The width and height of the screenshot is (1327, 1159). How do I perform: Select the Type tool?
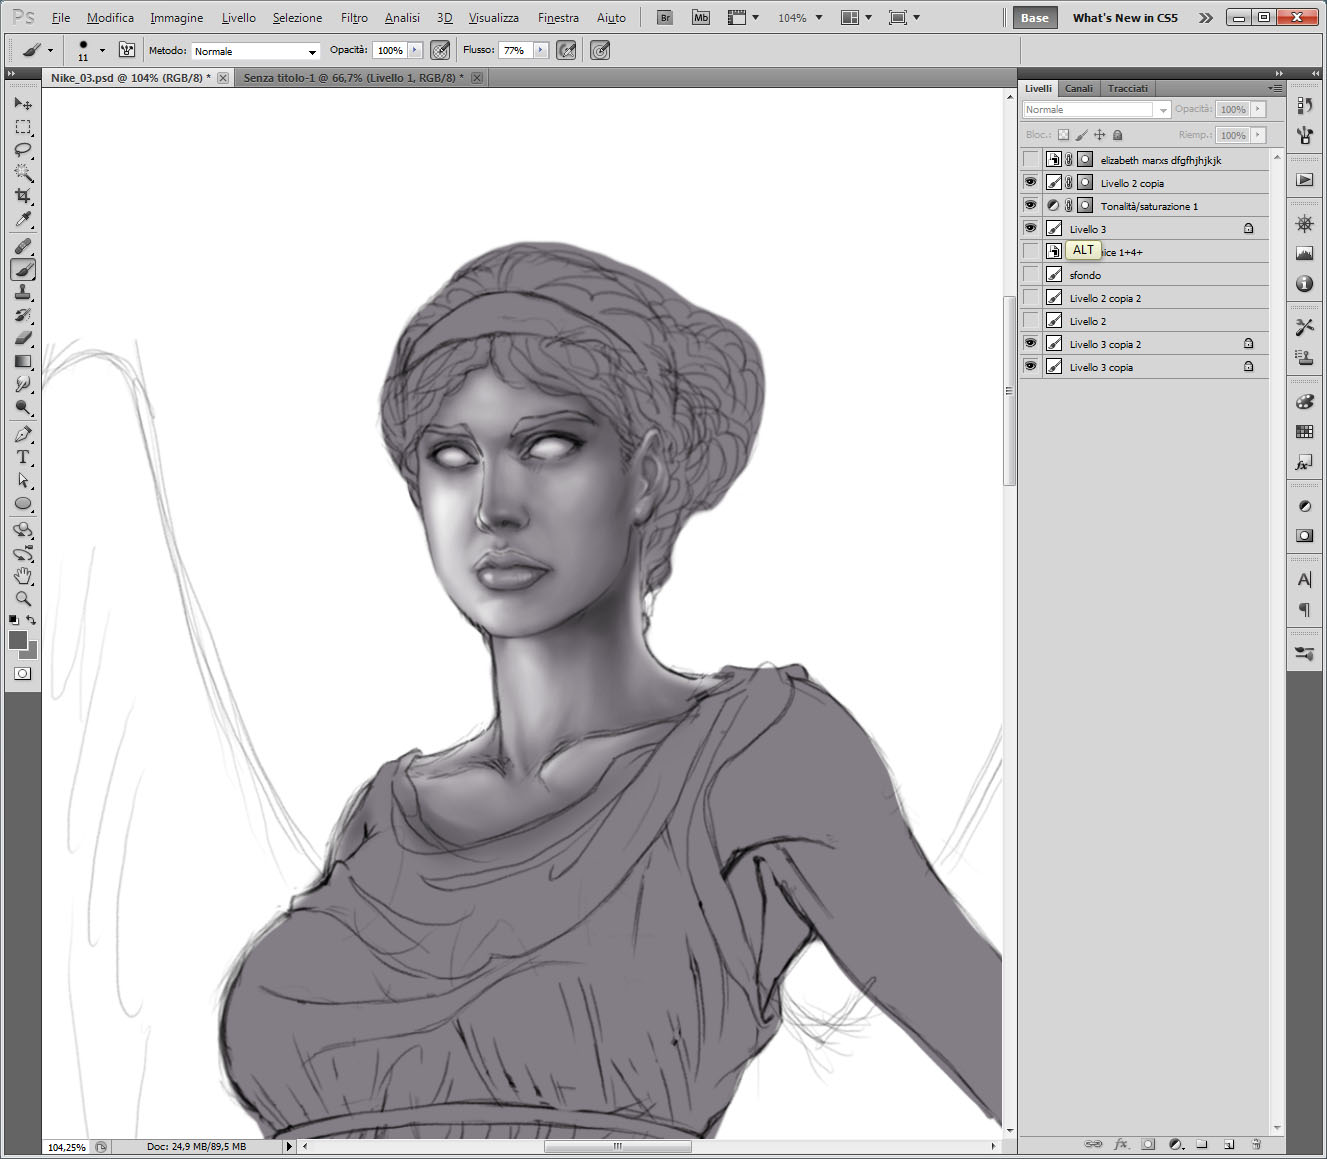tap(23, 457)
